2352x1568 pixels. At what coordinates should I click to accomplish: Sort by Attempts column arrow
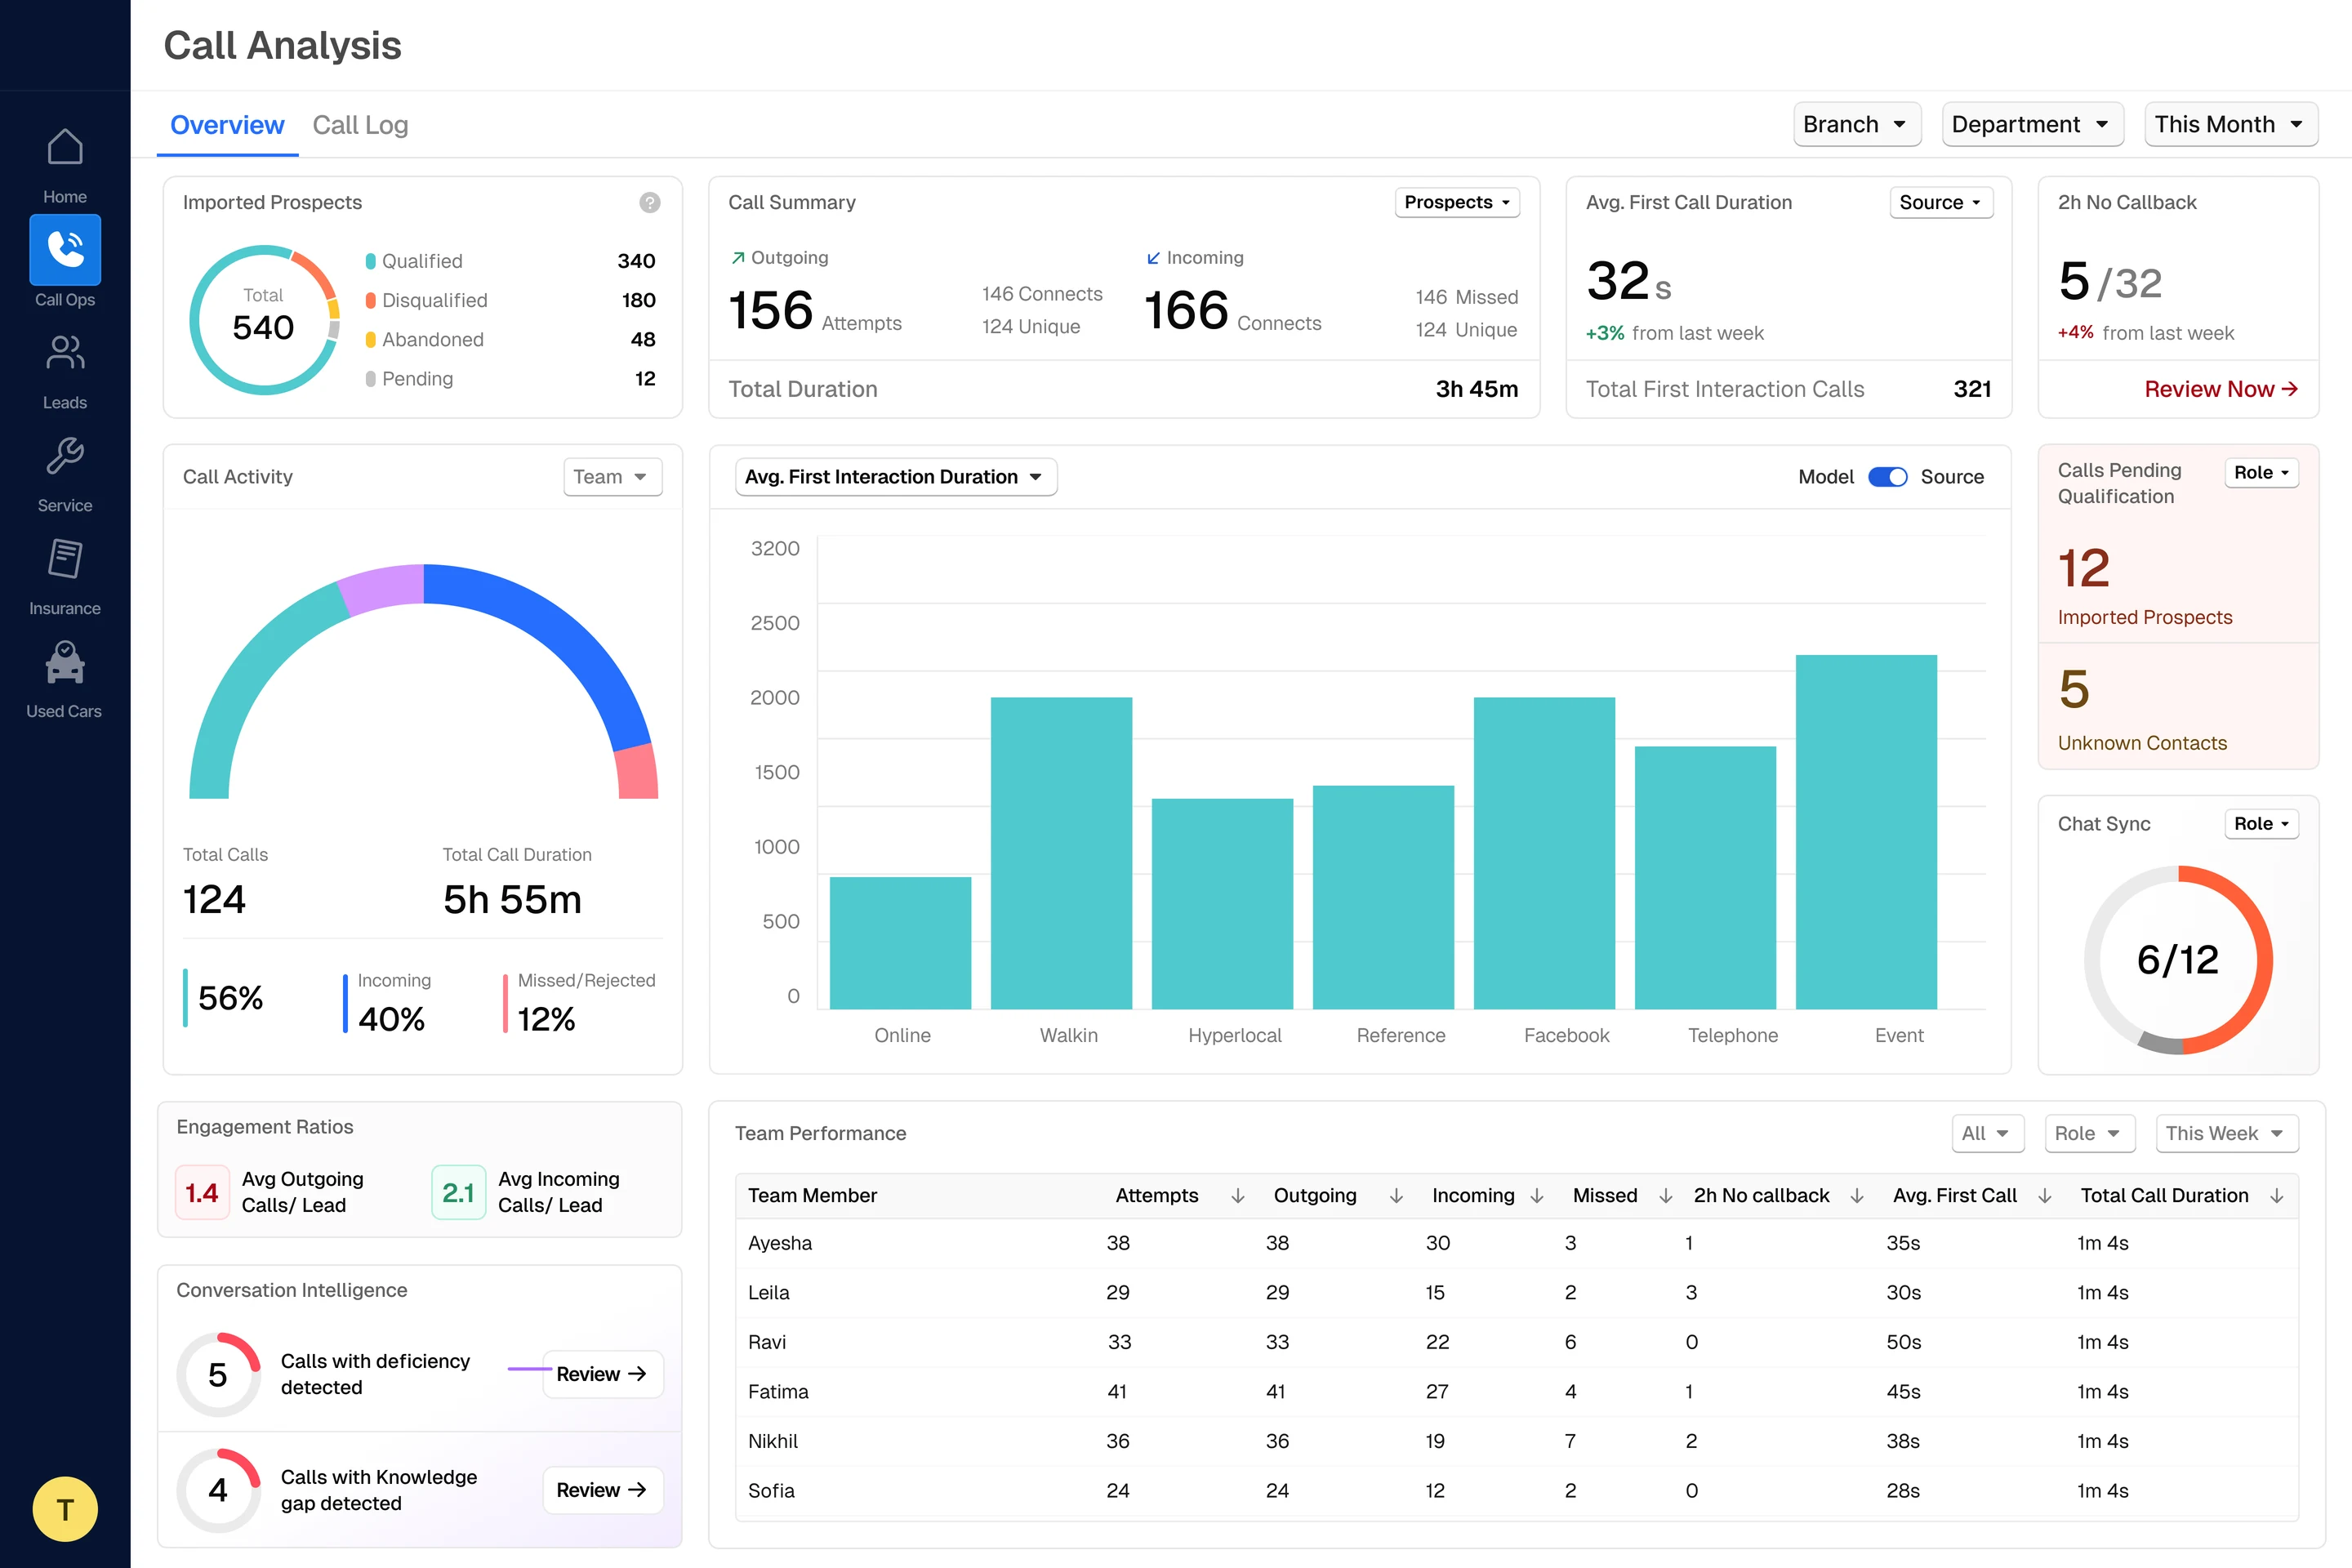point(1237,1196)
